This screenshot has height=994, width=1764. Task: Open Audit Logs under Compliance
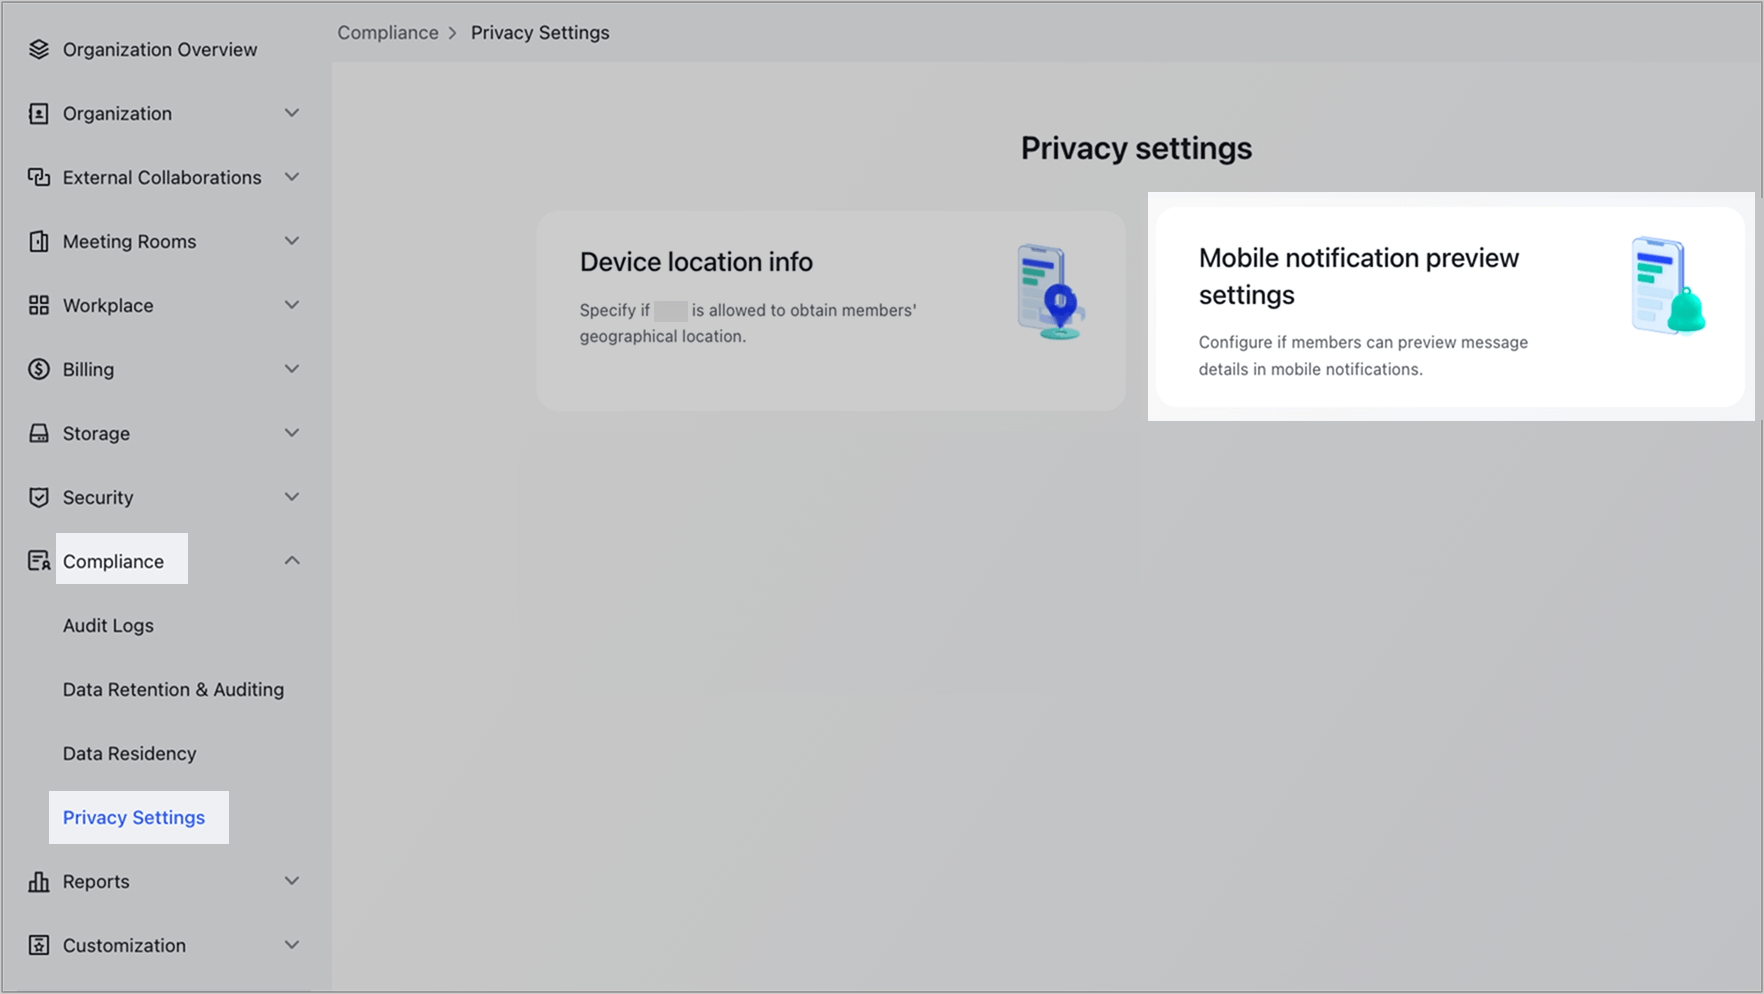(108, 625)
